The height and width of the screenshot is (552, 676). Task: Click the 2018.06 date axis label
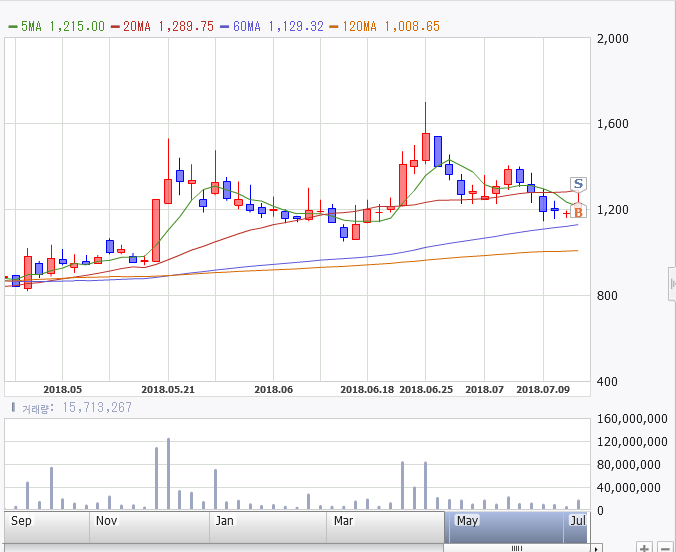[x=273, y=389]
